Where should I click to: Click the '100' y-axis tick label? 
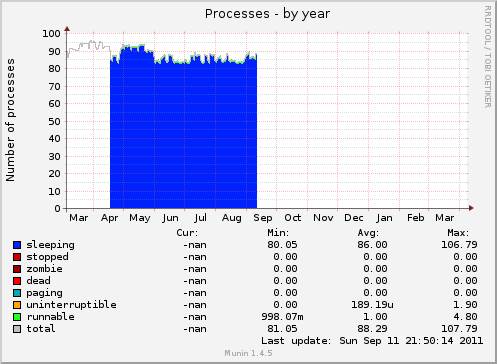51,34
